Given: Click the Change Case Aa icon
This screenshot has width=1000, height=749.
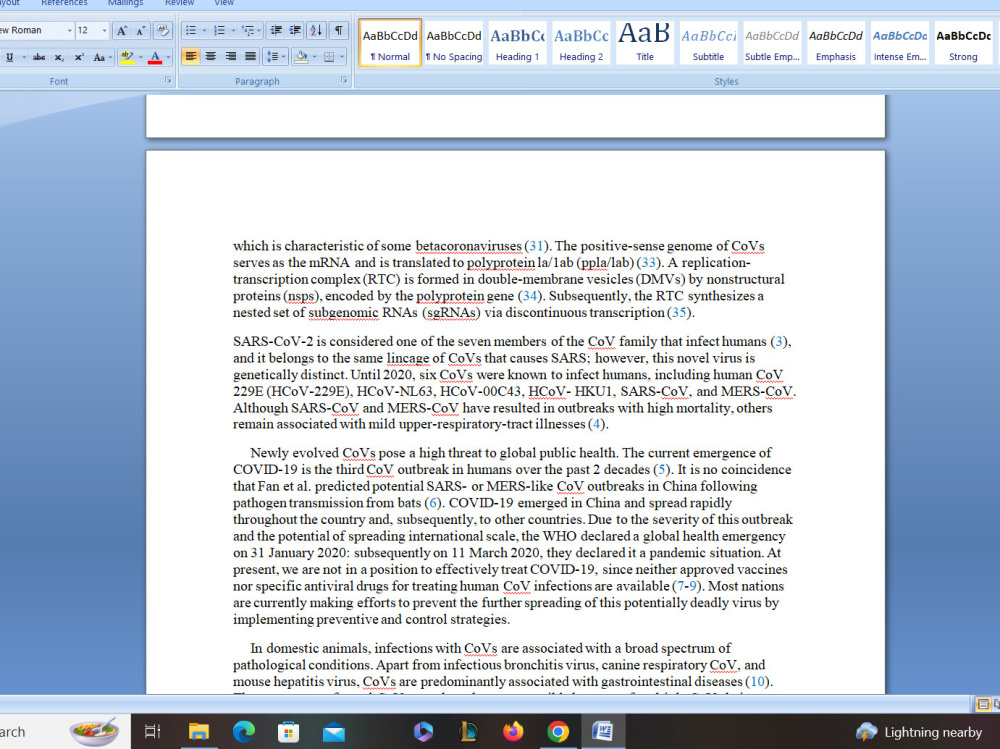Looking at the screenshot, I should coord(99,57).
